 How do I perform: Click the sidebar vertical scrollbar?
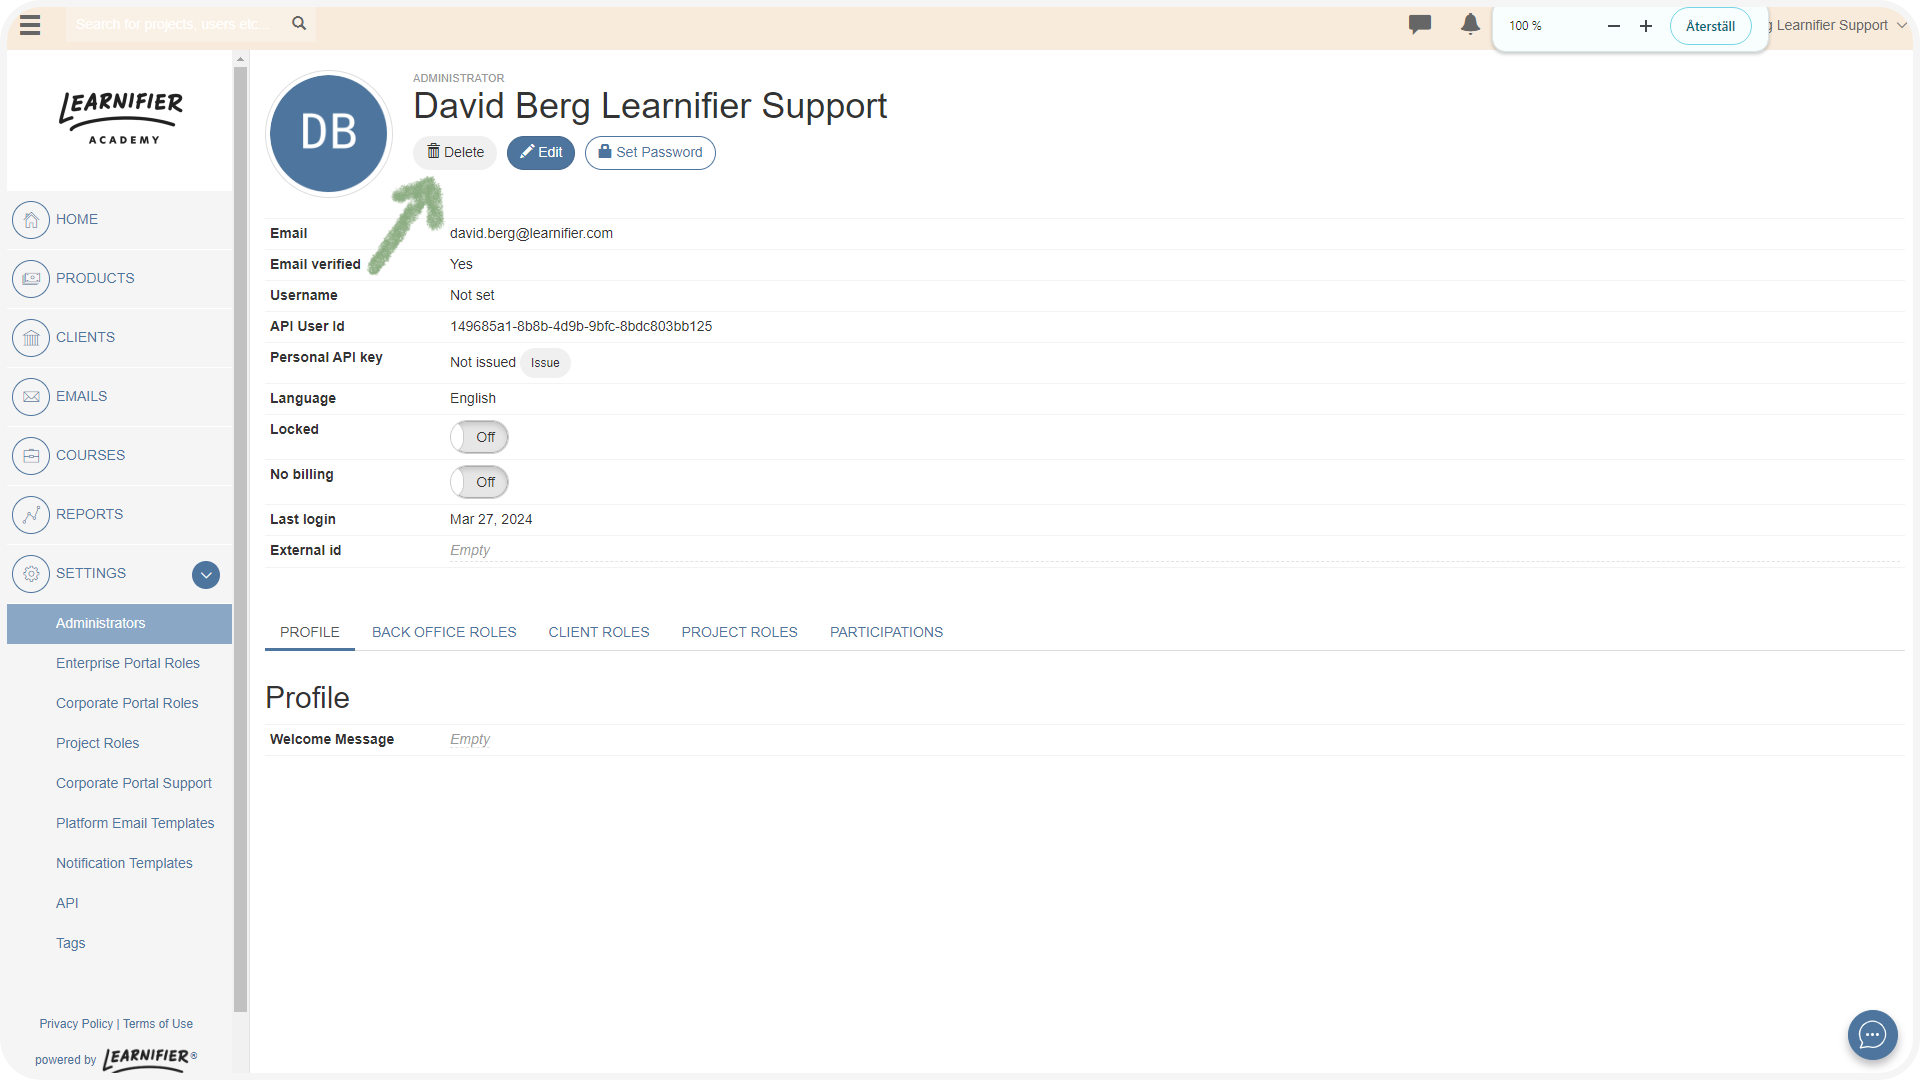(240, 540)
